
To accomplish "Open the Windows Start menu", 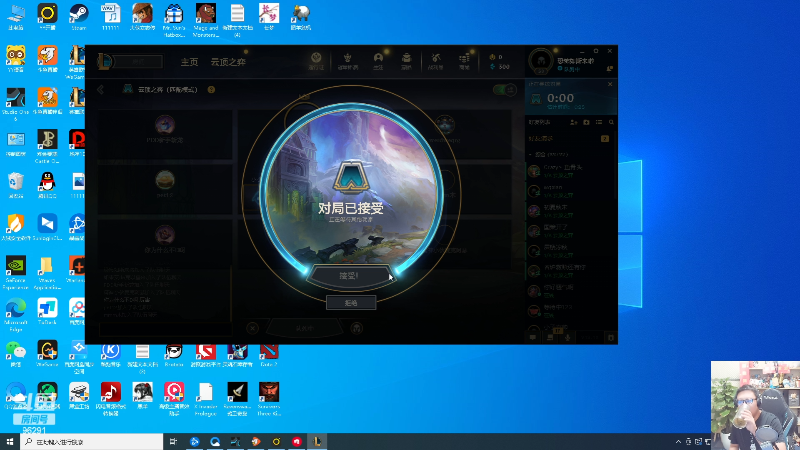I will click(x=10, y=441).
